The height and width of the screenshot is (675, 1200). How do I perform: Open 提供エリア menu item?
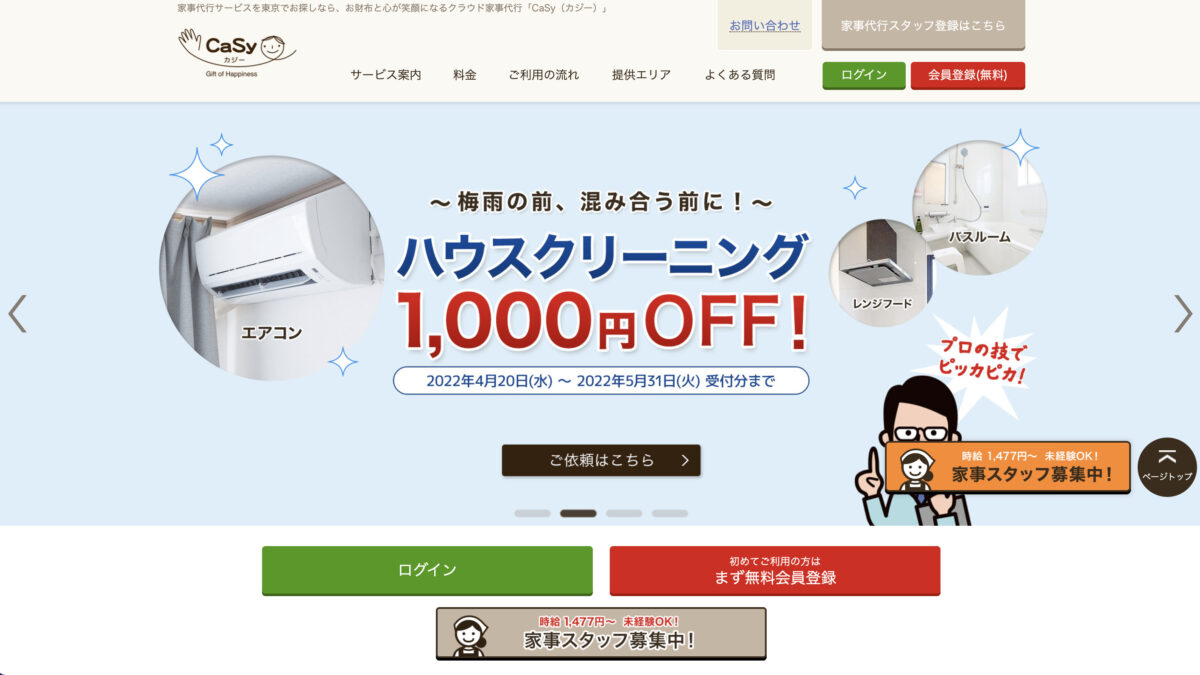(x=641, y=75)
